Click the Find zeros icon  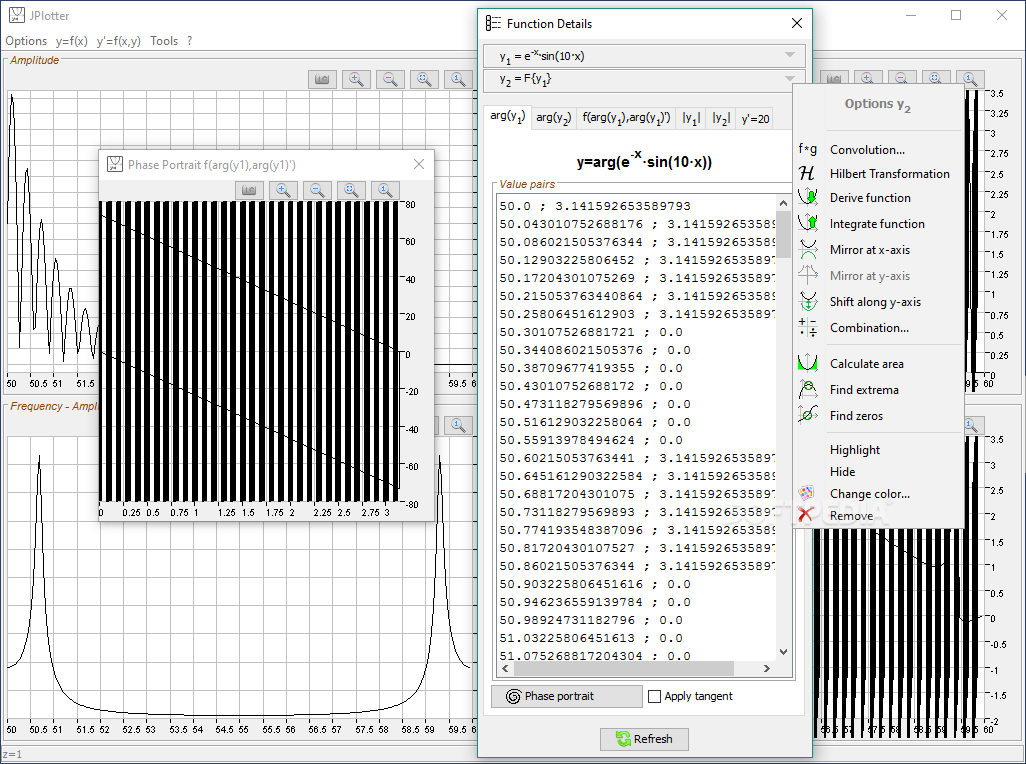pyautogui.click(x=807, y=415)
